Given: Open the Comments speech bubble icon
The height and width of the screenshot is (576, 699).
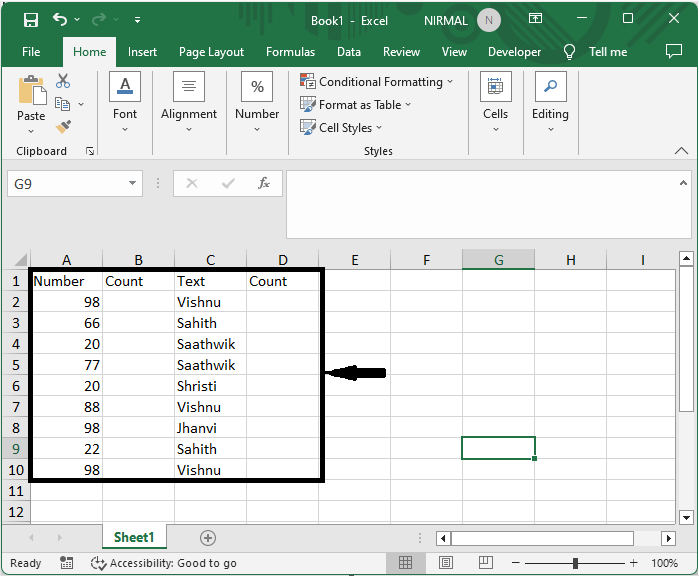Looking at the screenshot, I should pyautogui.click(x=674, y=51).
